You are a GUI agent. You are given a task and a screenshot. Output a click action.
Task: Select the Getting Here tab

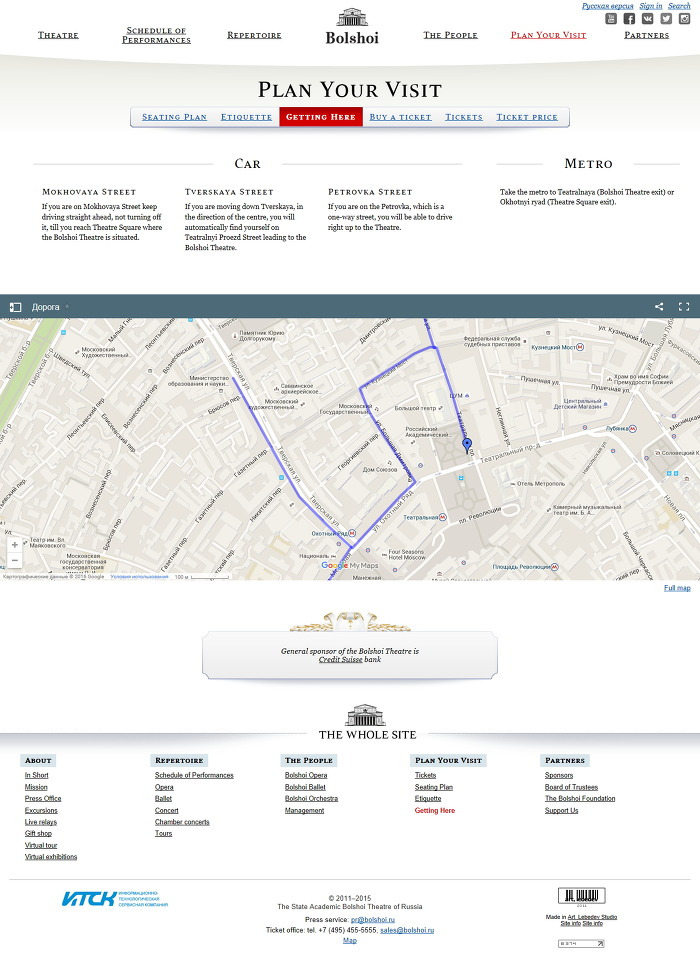[x=321, y=117]
